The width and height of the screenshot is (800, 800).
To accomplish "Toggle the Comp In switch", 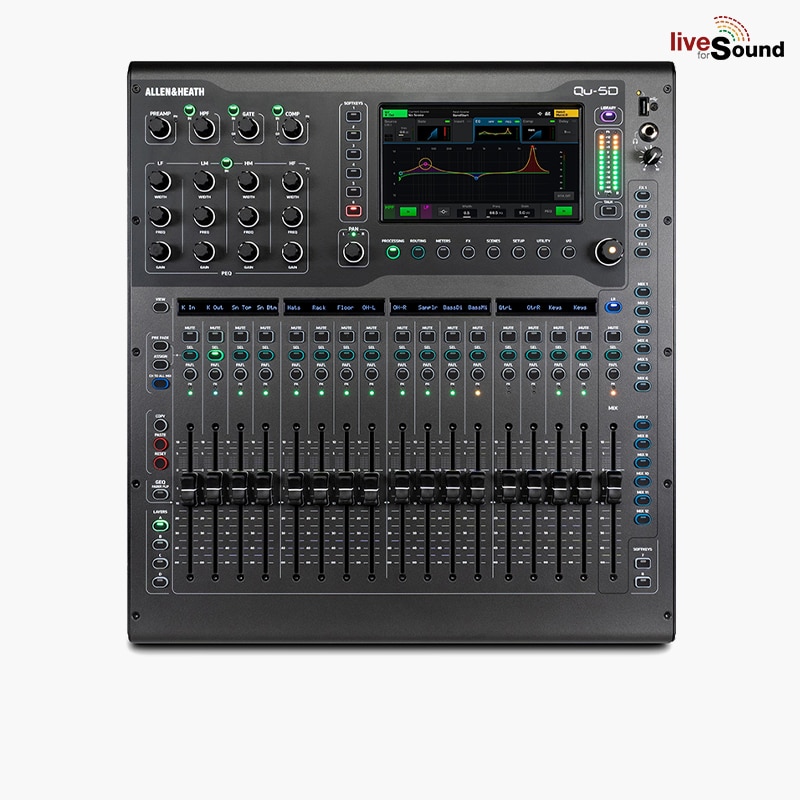I will click(277, 110).
